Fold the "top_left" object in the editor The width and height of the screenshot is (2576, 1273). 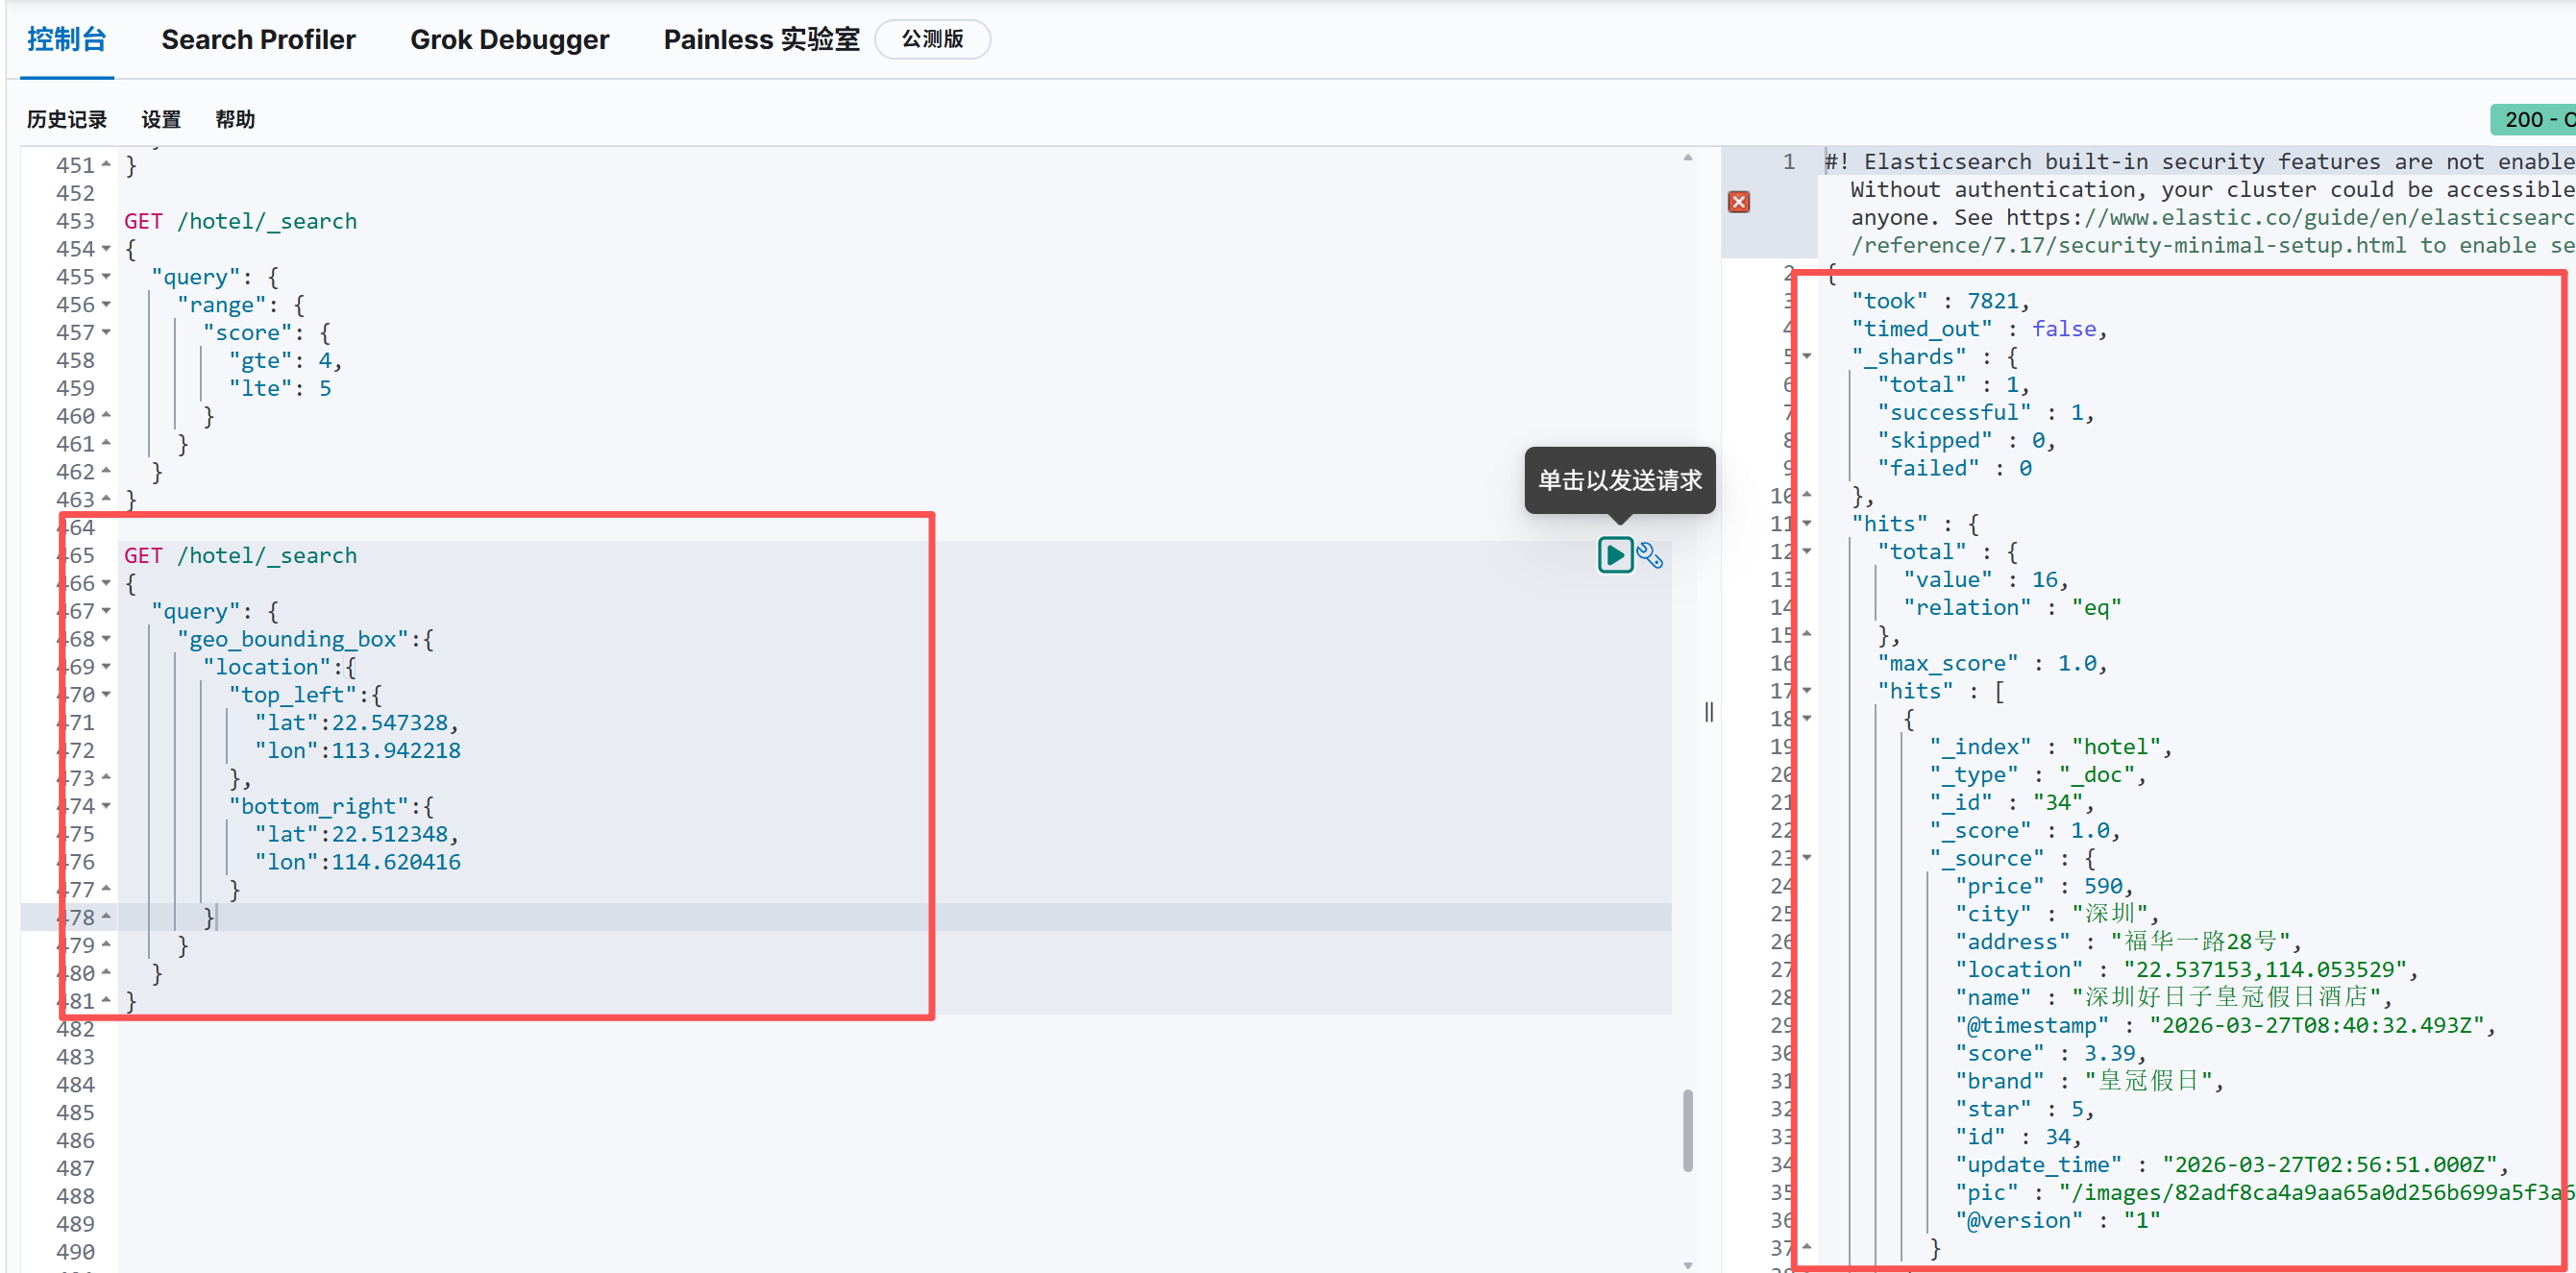point(106,695)
